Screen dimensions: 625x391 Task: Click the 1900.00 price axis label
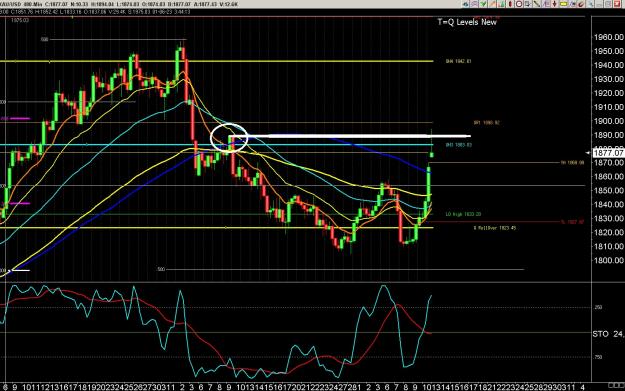point(609,121)
